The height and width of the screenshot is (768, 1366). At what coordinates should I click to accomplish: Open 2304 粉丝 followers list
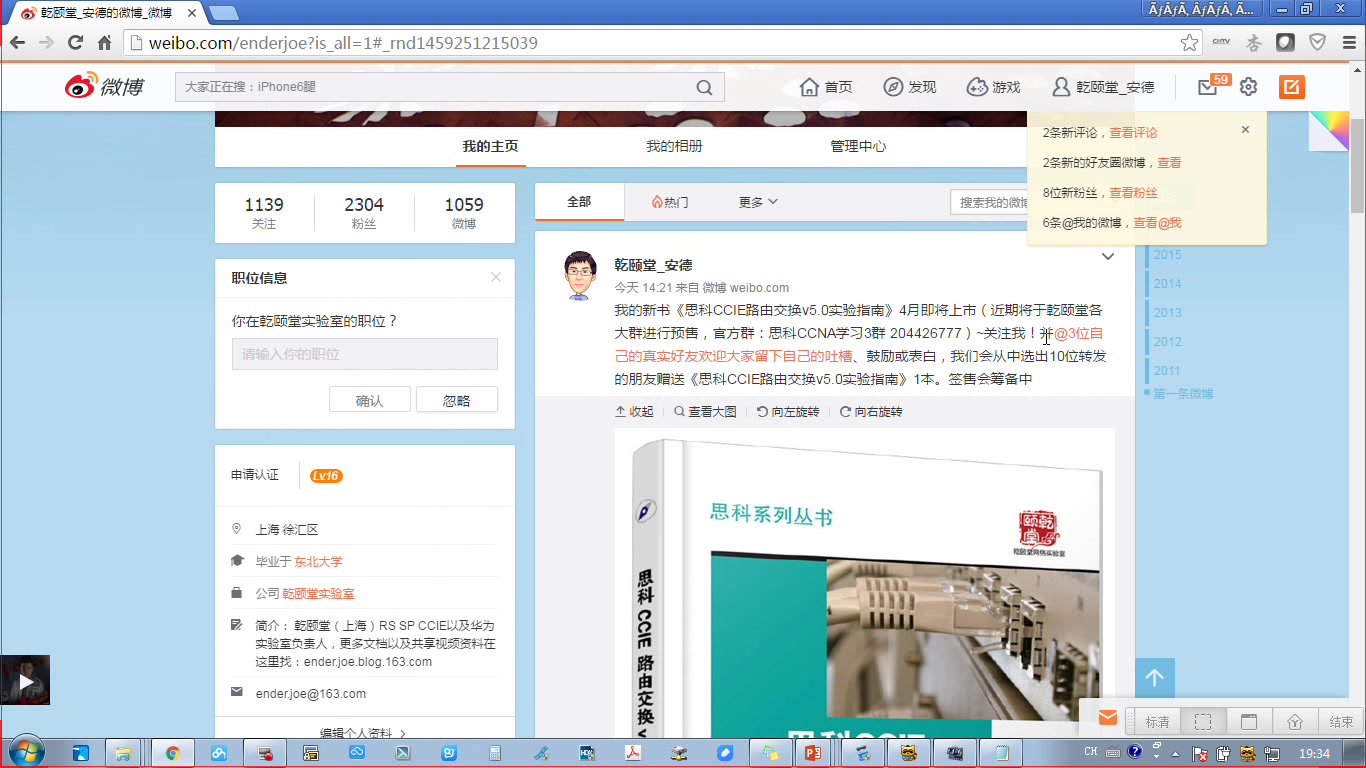[364, 212]
